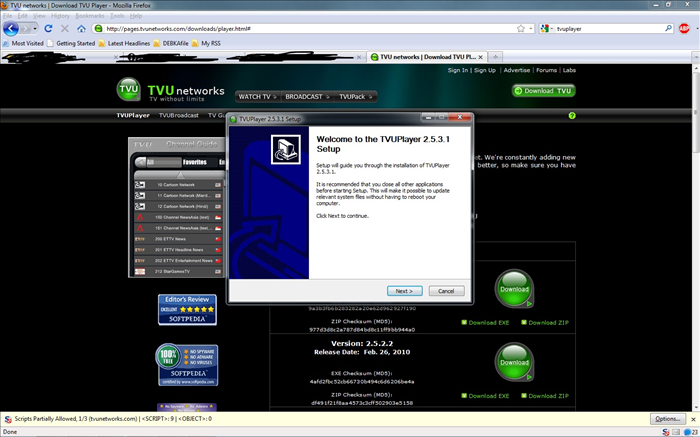
Task: Open Getting Started bookmark
Action: point(71,43)
